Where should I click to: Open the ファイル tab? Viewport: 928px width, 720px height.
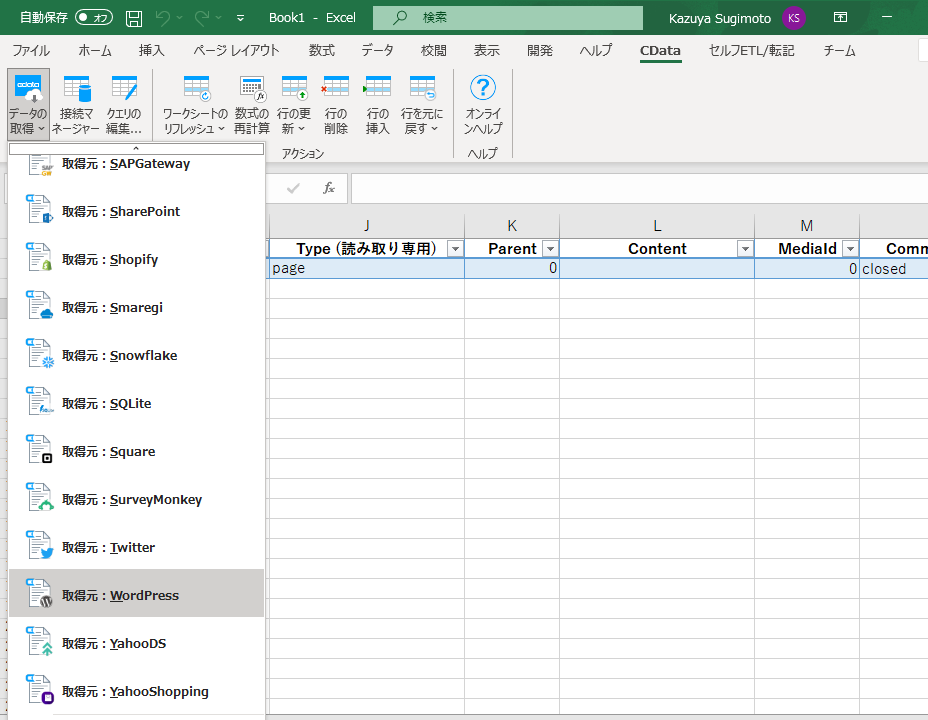[x=31, y=51]
